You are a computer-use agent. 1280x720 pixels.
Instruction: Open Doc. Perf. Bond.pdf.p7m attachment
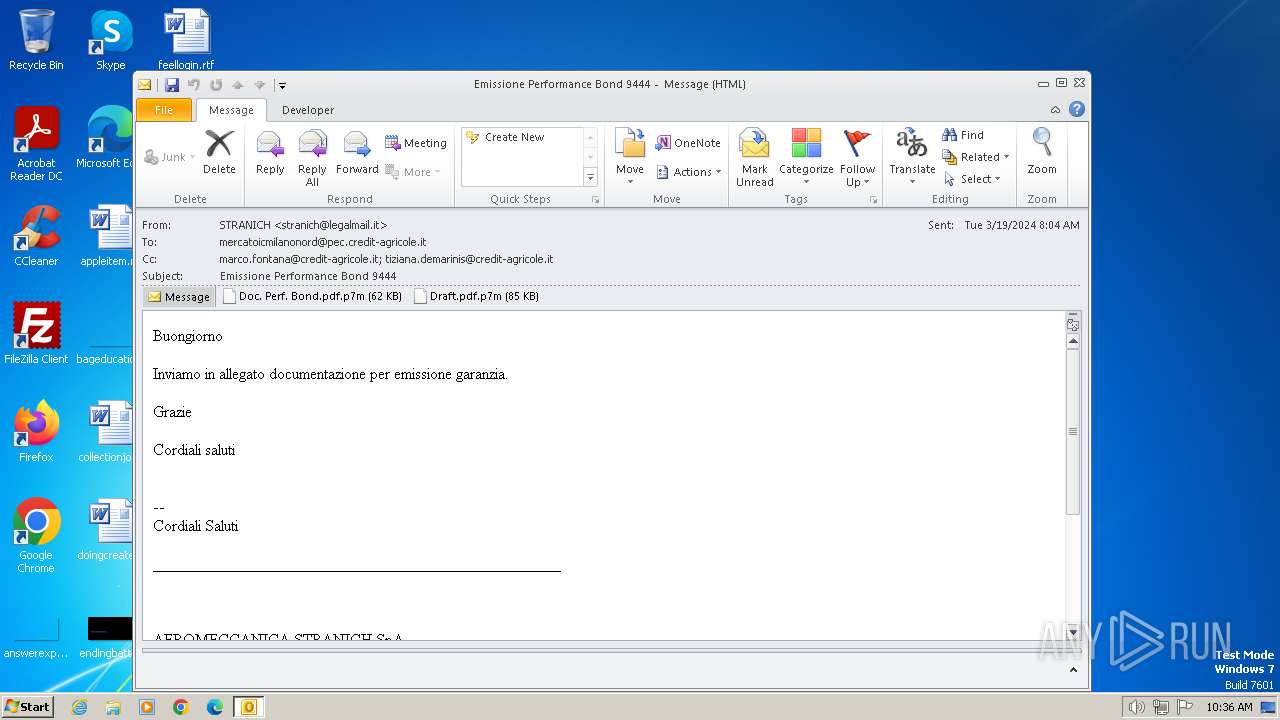point(312,297)
